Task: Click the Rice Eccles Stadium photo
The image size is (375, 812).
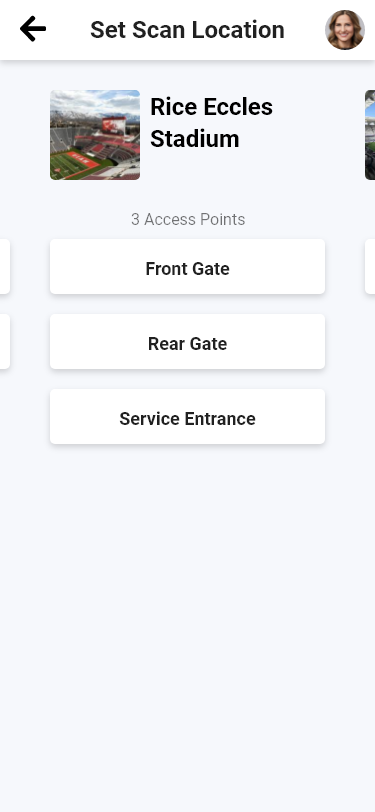Action: click(x=95, y=135)
